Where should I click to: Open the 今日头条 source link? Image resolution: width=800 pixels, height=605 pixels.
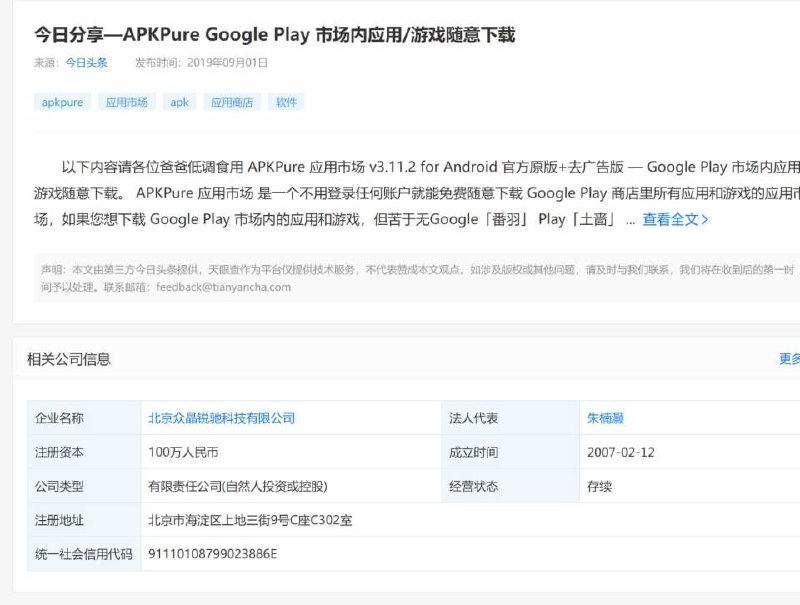pos(86,62)
